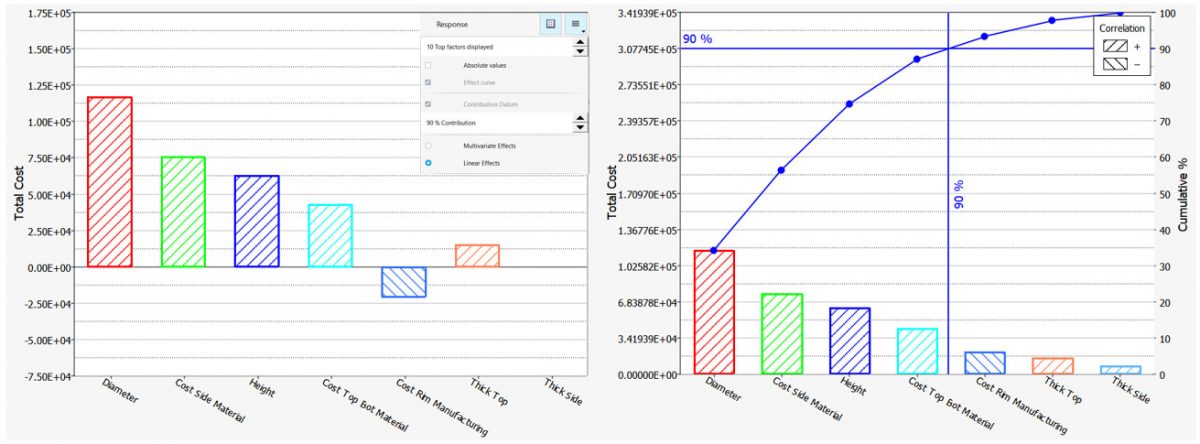Click the negative correlation legend swatch
Viewport: 1200px width, 444px height.
tap(1114, 63)
